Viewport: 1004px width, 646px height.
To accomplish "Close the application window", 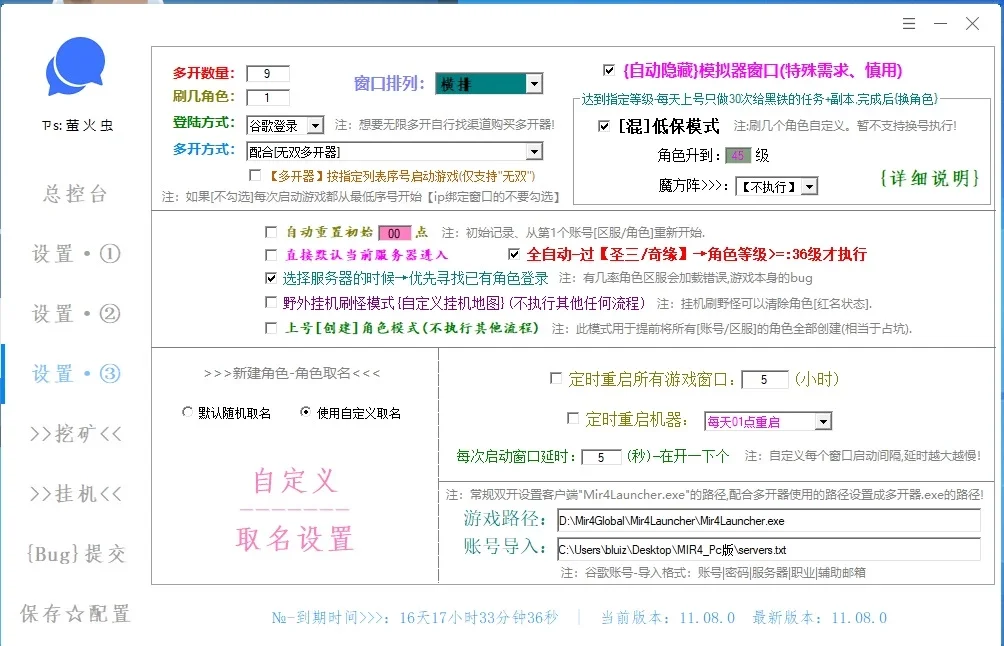I will 972,24.
